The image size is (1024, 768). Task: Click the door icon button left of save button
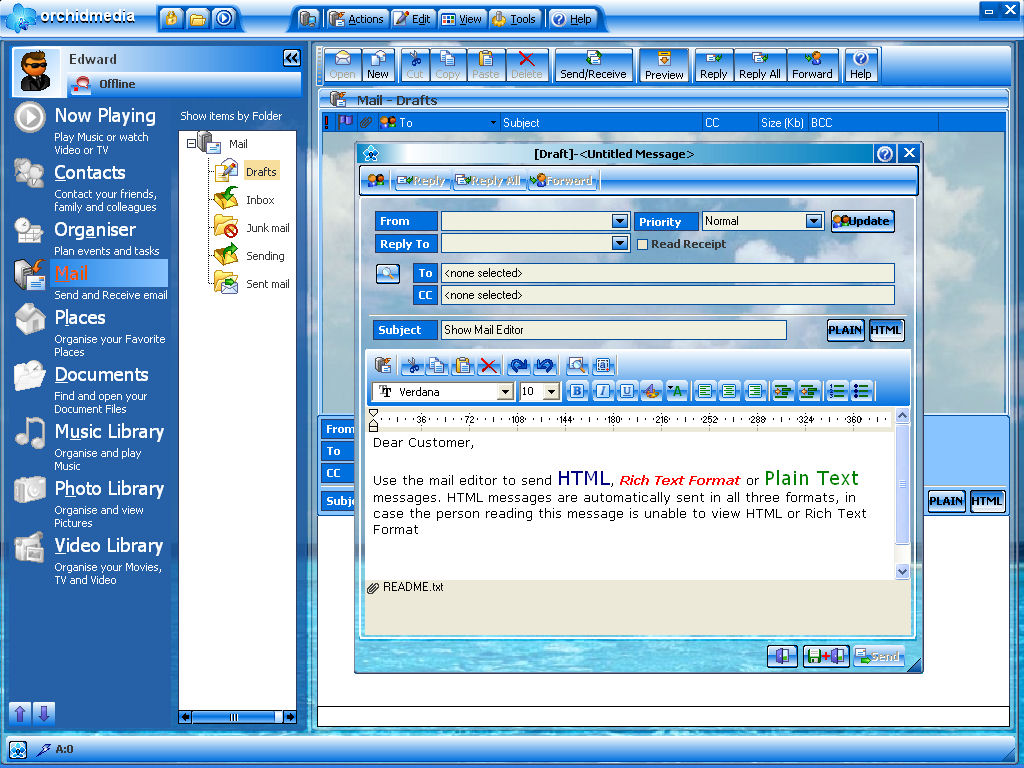(782, 656)
